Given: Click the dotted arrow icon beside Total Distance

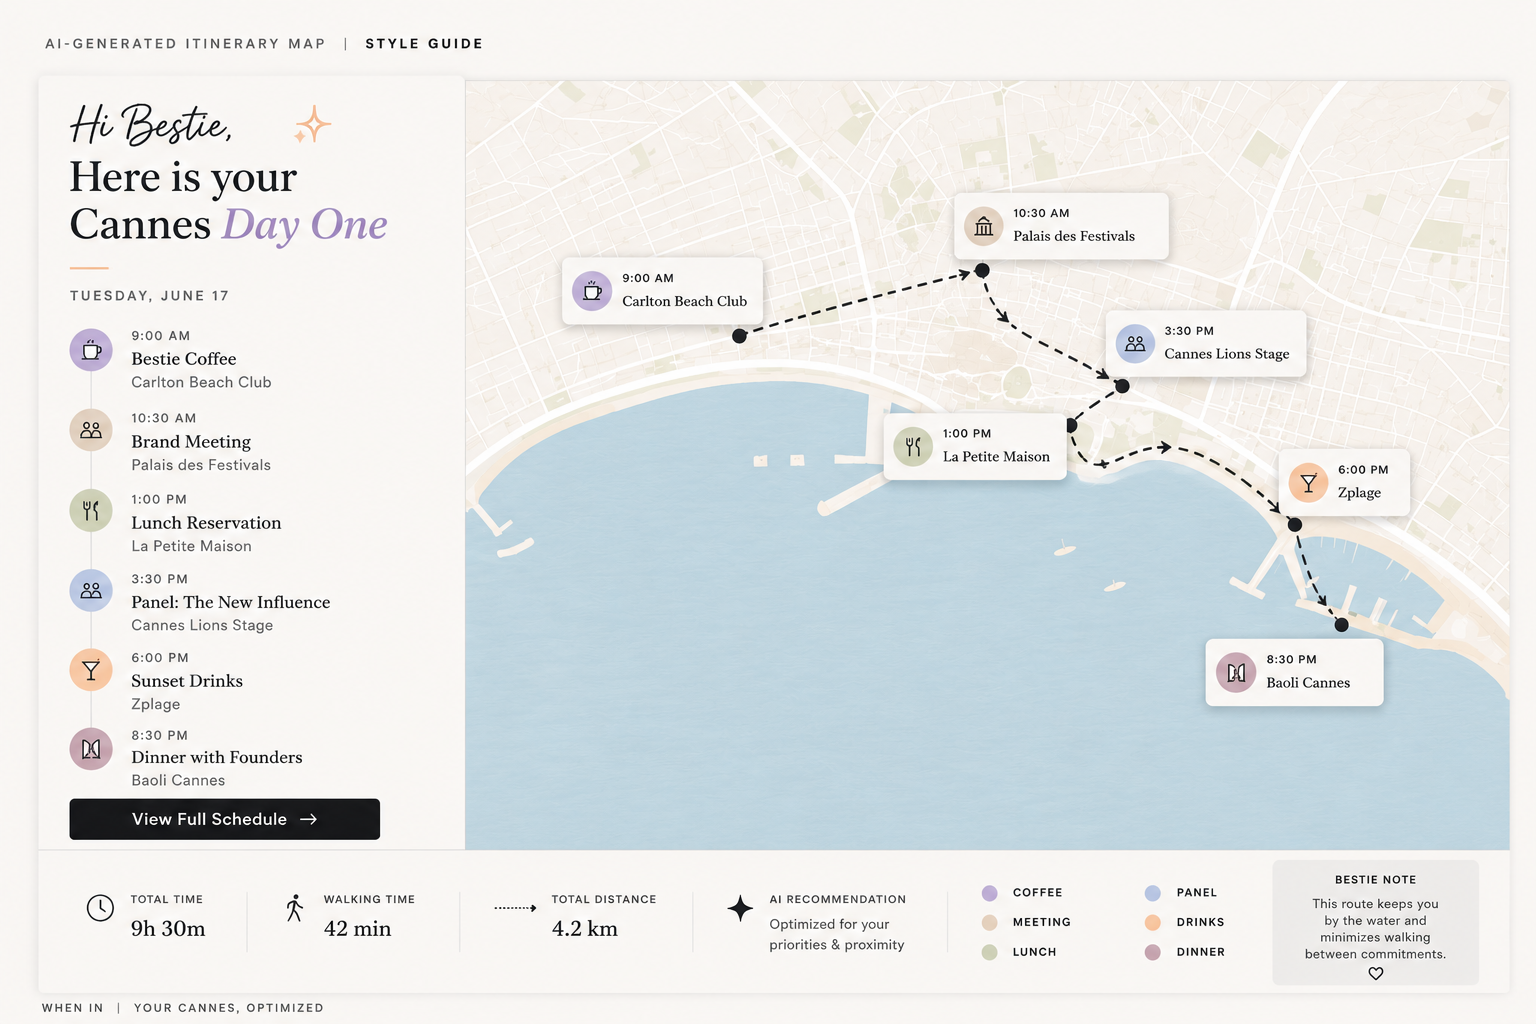Looking at the screenshot, I should [516, 908].
